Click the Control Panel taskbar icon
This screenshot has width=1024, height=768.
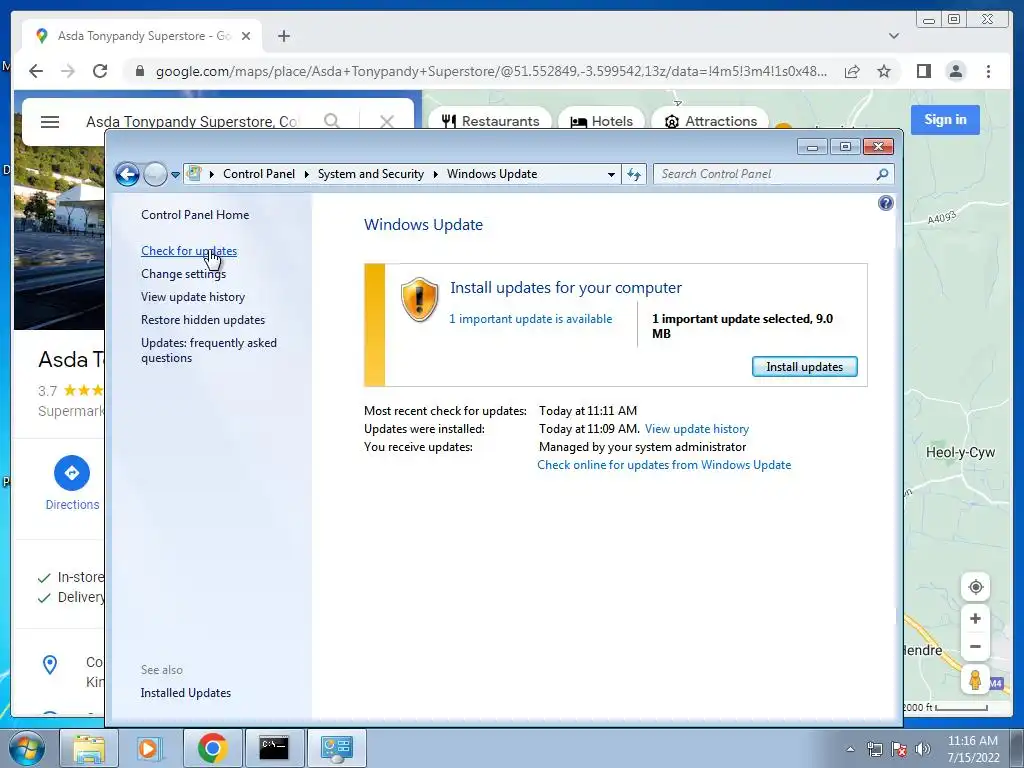click(x=336, y=748)
